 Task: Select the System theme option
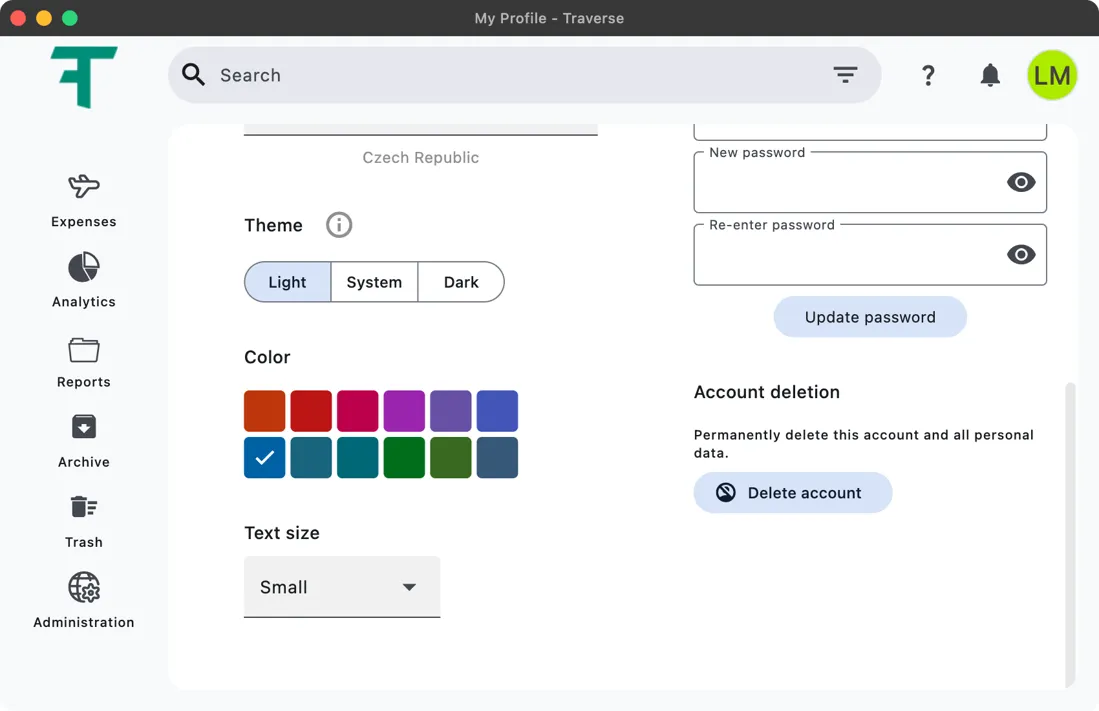tap(374, 282)
